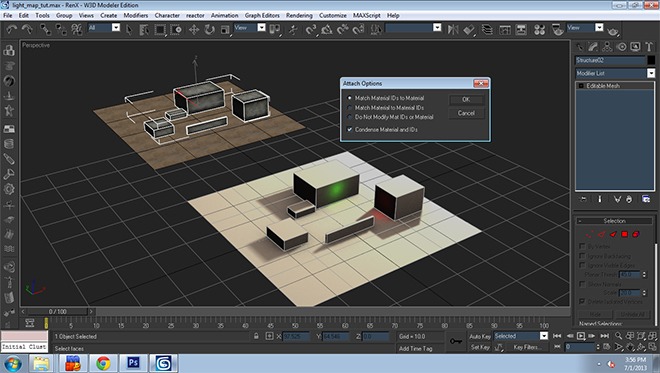Select Do Not Modify Mat IDs option
This screenshot has height=373, width=660.
(390, 117)
